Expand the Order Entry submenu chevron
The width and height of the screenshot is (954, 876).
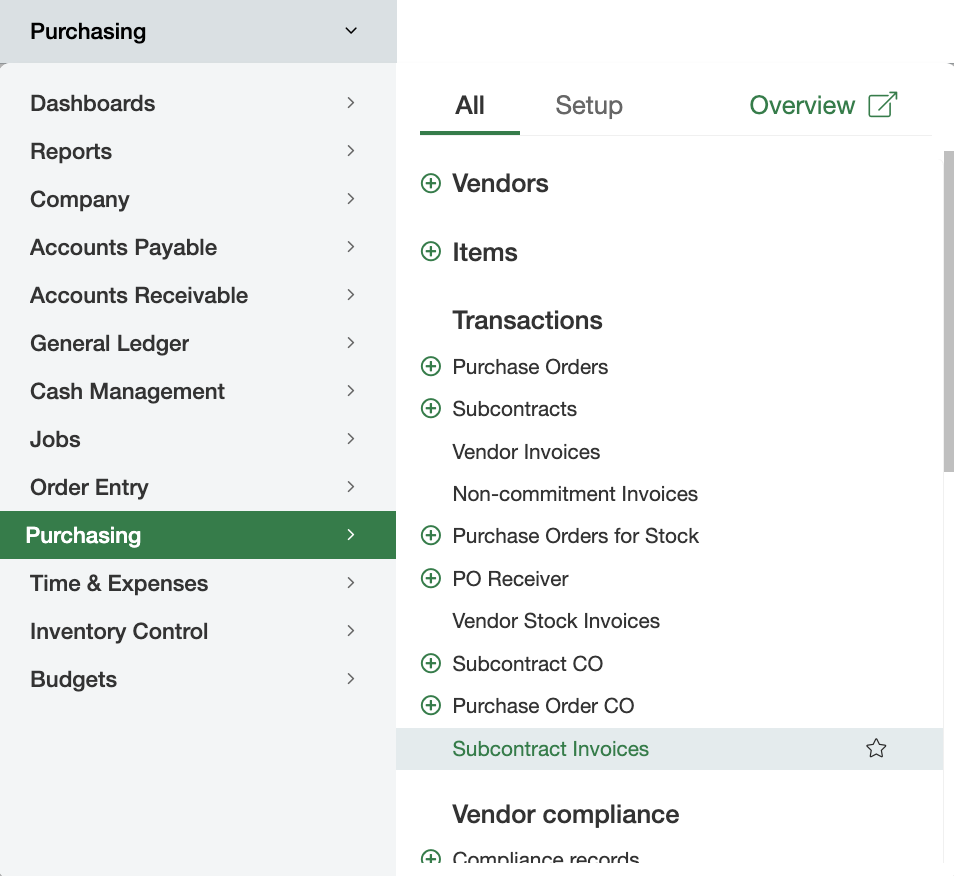350,487
